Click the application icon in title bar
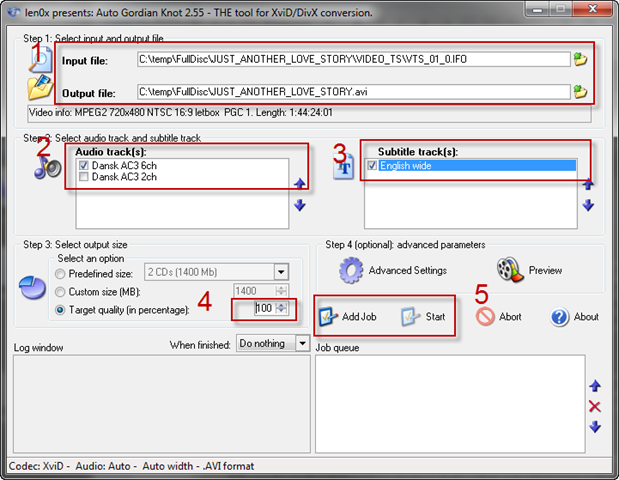Screen dimensions: 619x480 14,12
